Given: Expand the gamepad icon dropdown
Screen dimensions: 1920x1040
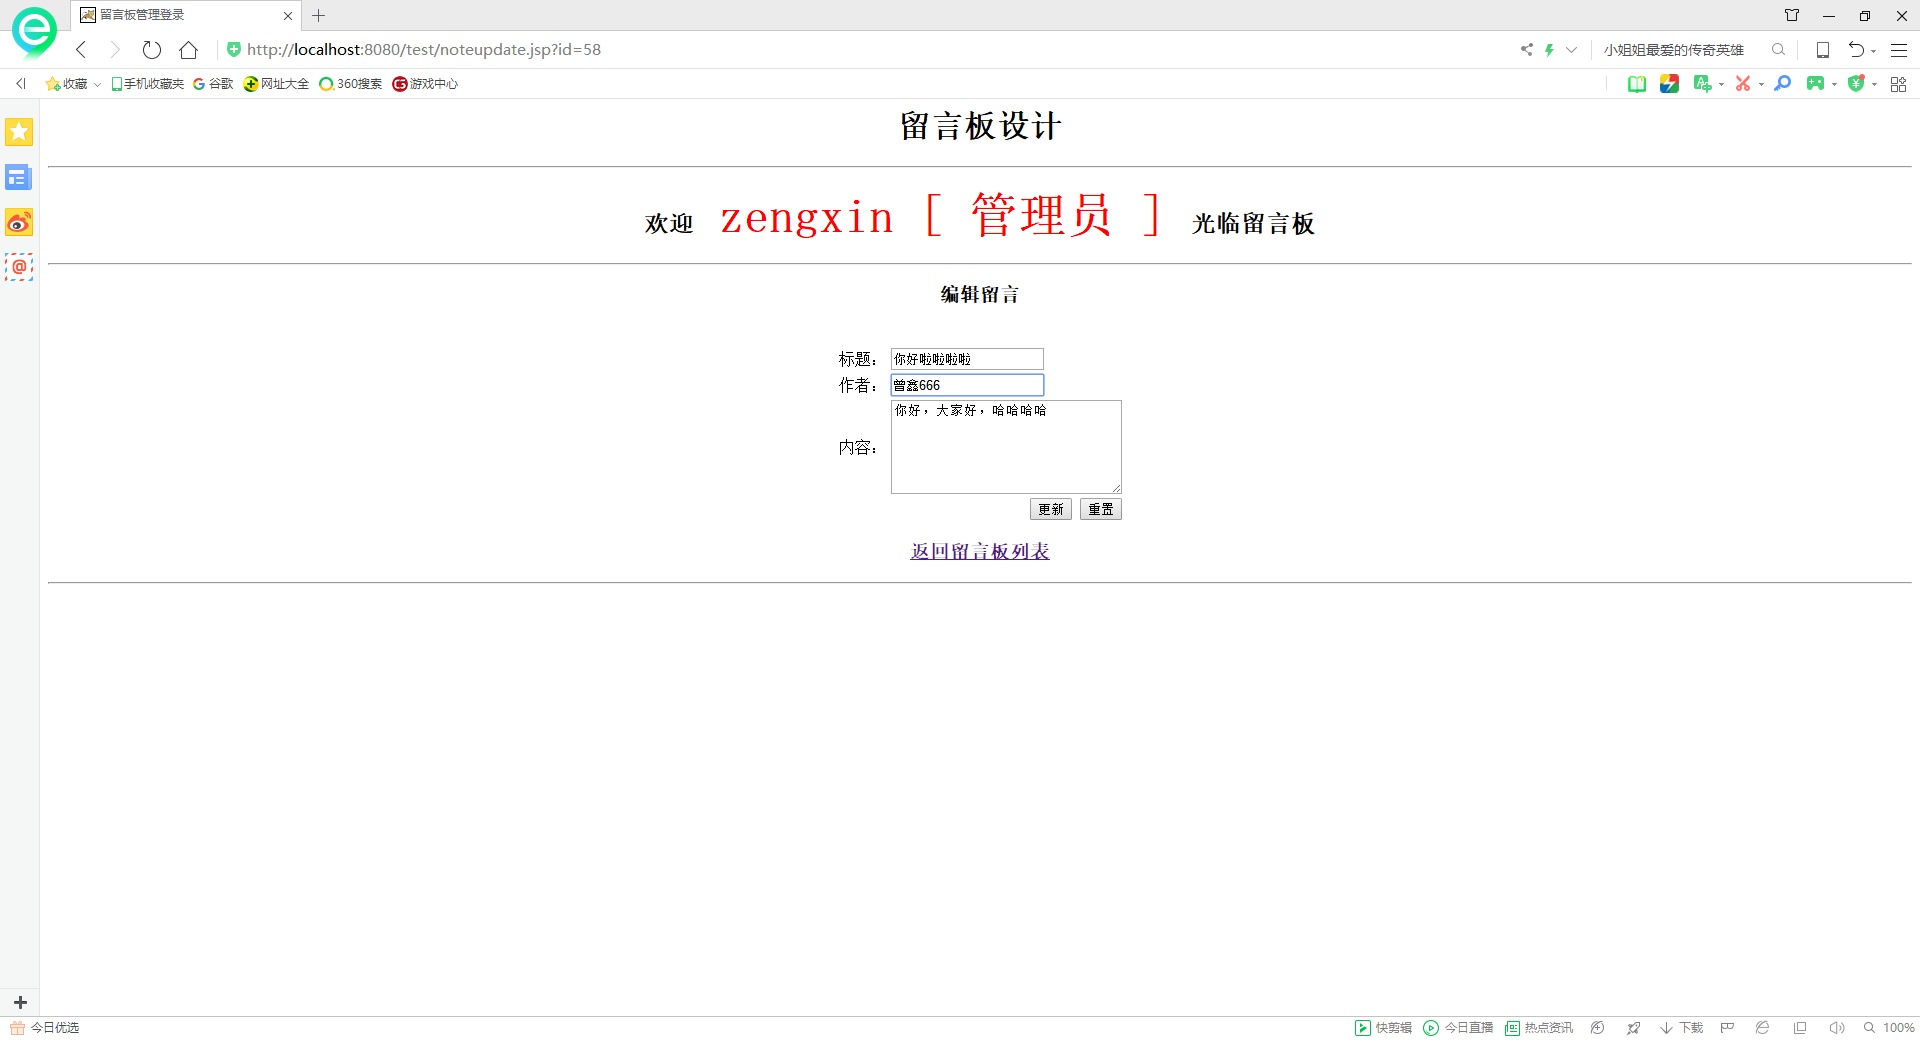Looking at the screenshot, I should click(1834, 85).
